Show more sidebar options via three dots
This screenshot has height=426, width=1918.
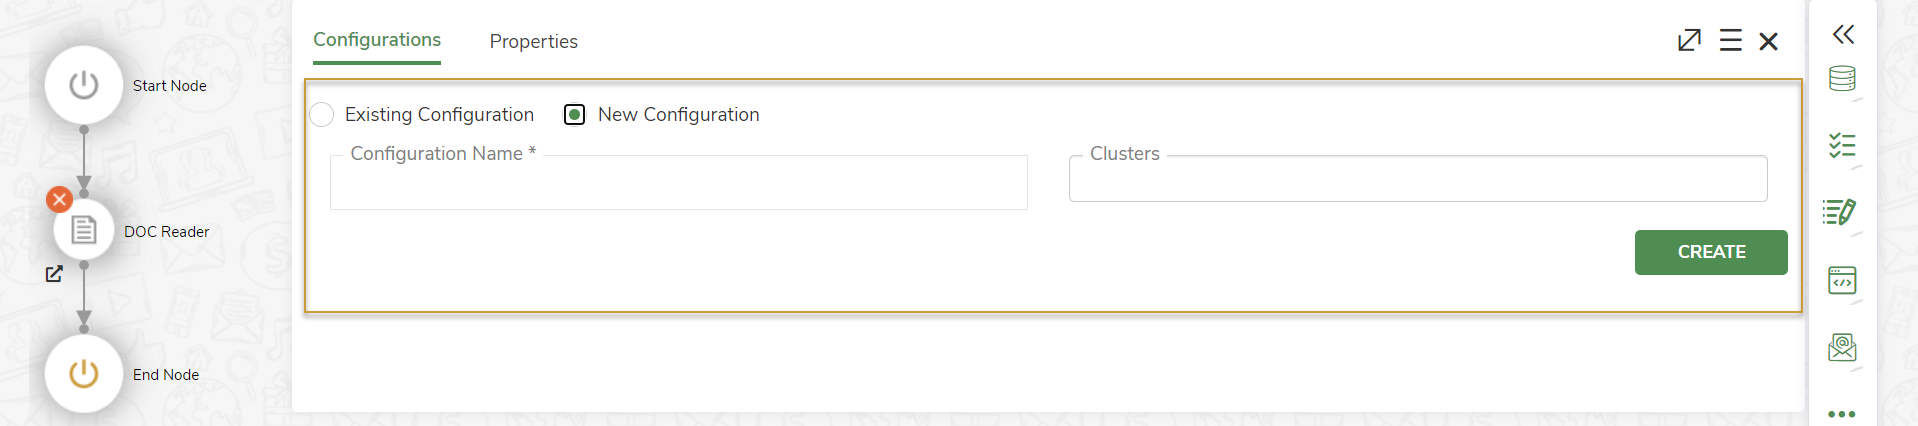[x=1842, y=413]
